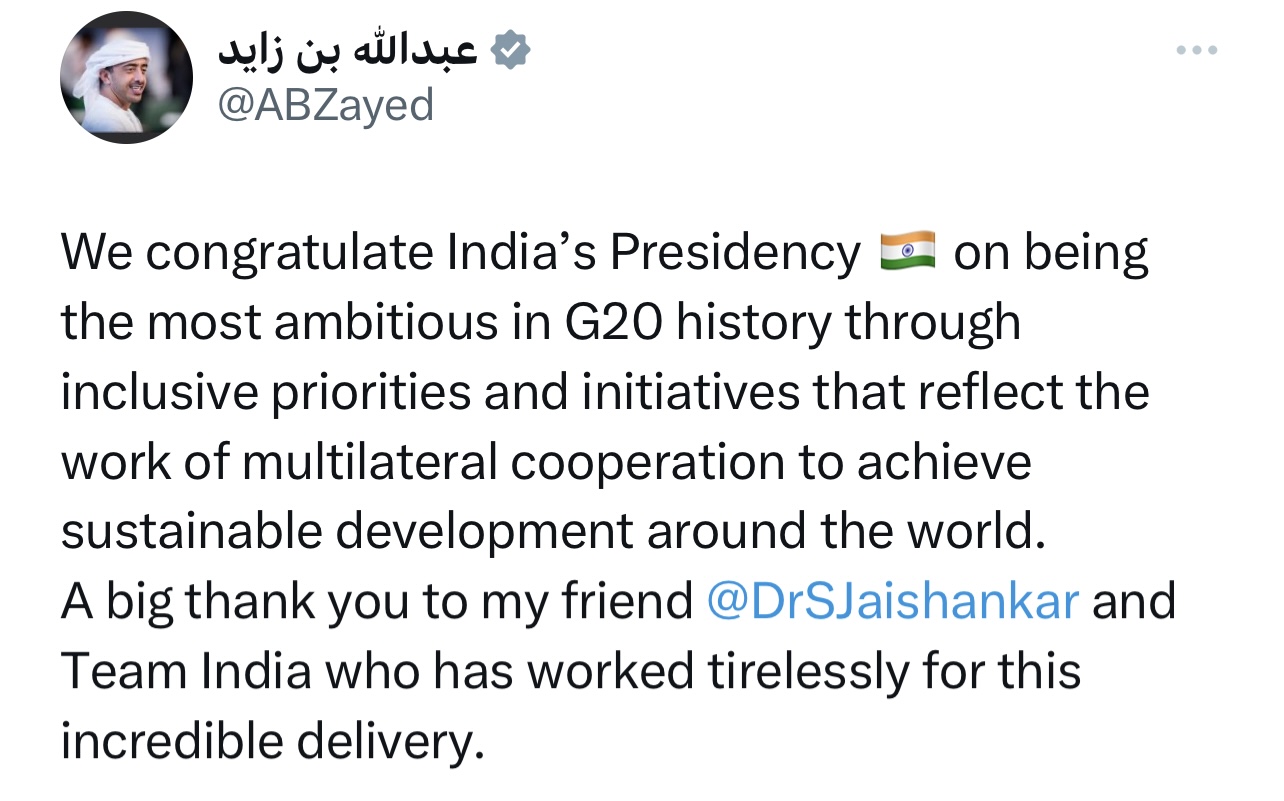1284x801 pixels.
Task: Click the @ABZayed handle
Action: click(326, 105)
